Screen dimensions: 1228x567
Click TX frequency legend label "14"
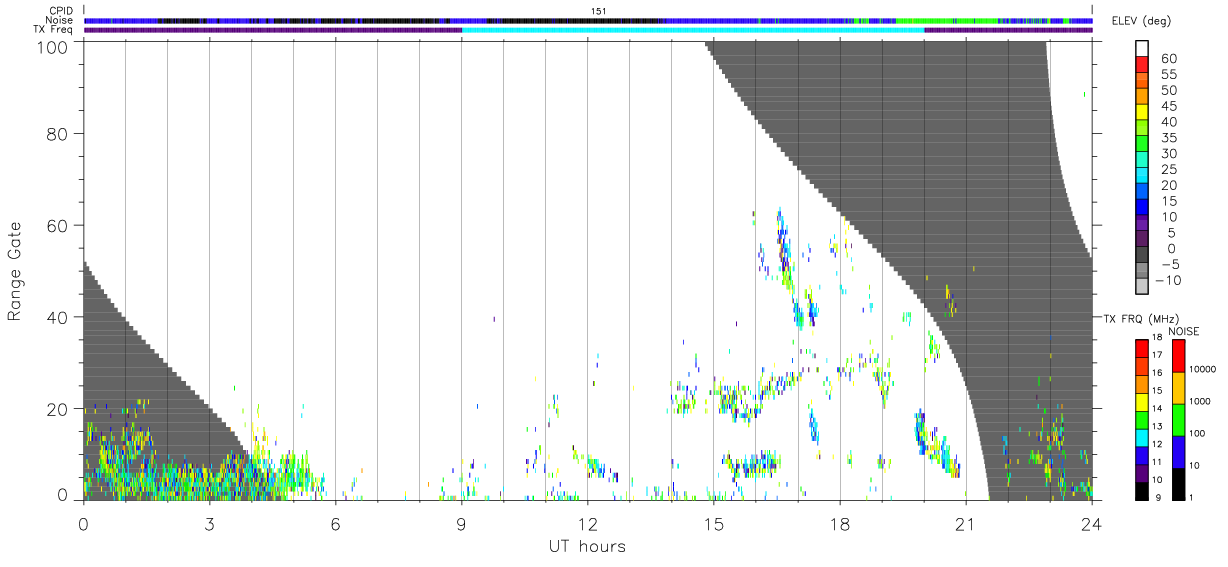coord(1160,408)
